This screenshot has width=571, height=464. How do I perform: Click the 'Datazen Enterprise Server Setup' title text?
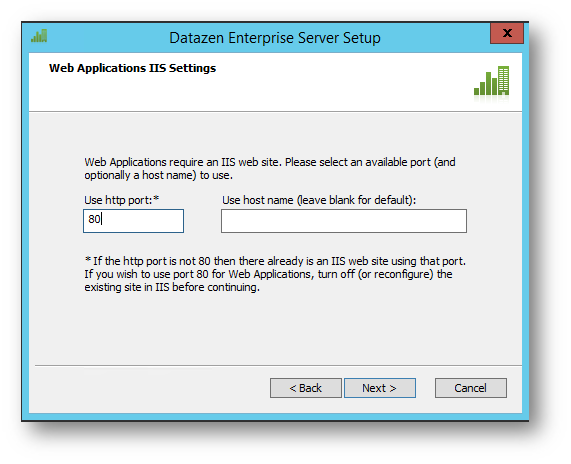coord(275,38)
